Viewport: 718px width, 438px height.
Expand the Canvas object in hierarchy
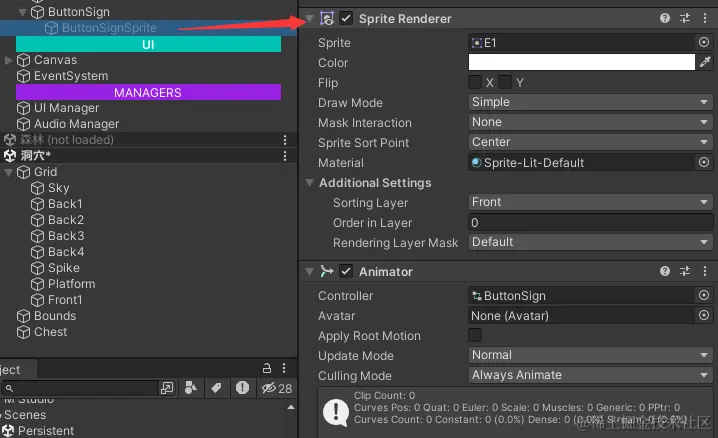(x=8, y=60)
